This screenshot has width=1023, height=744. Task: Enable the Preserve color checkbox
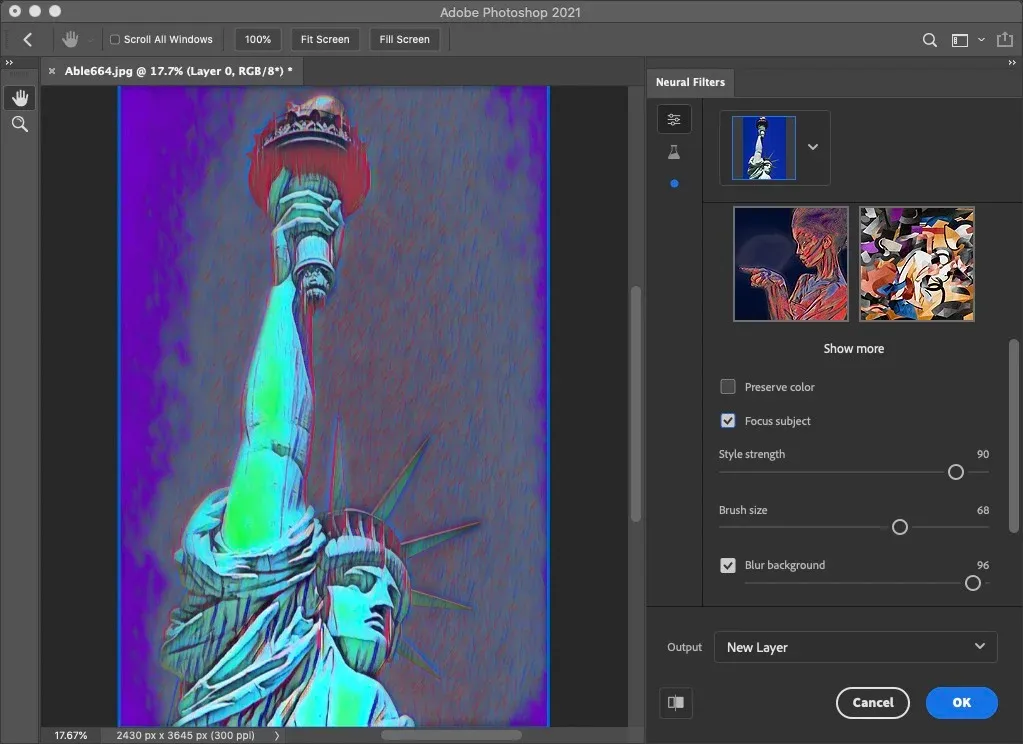pos(728,386)
